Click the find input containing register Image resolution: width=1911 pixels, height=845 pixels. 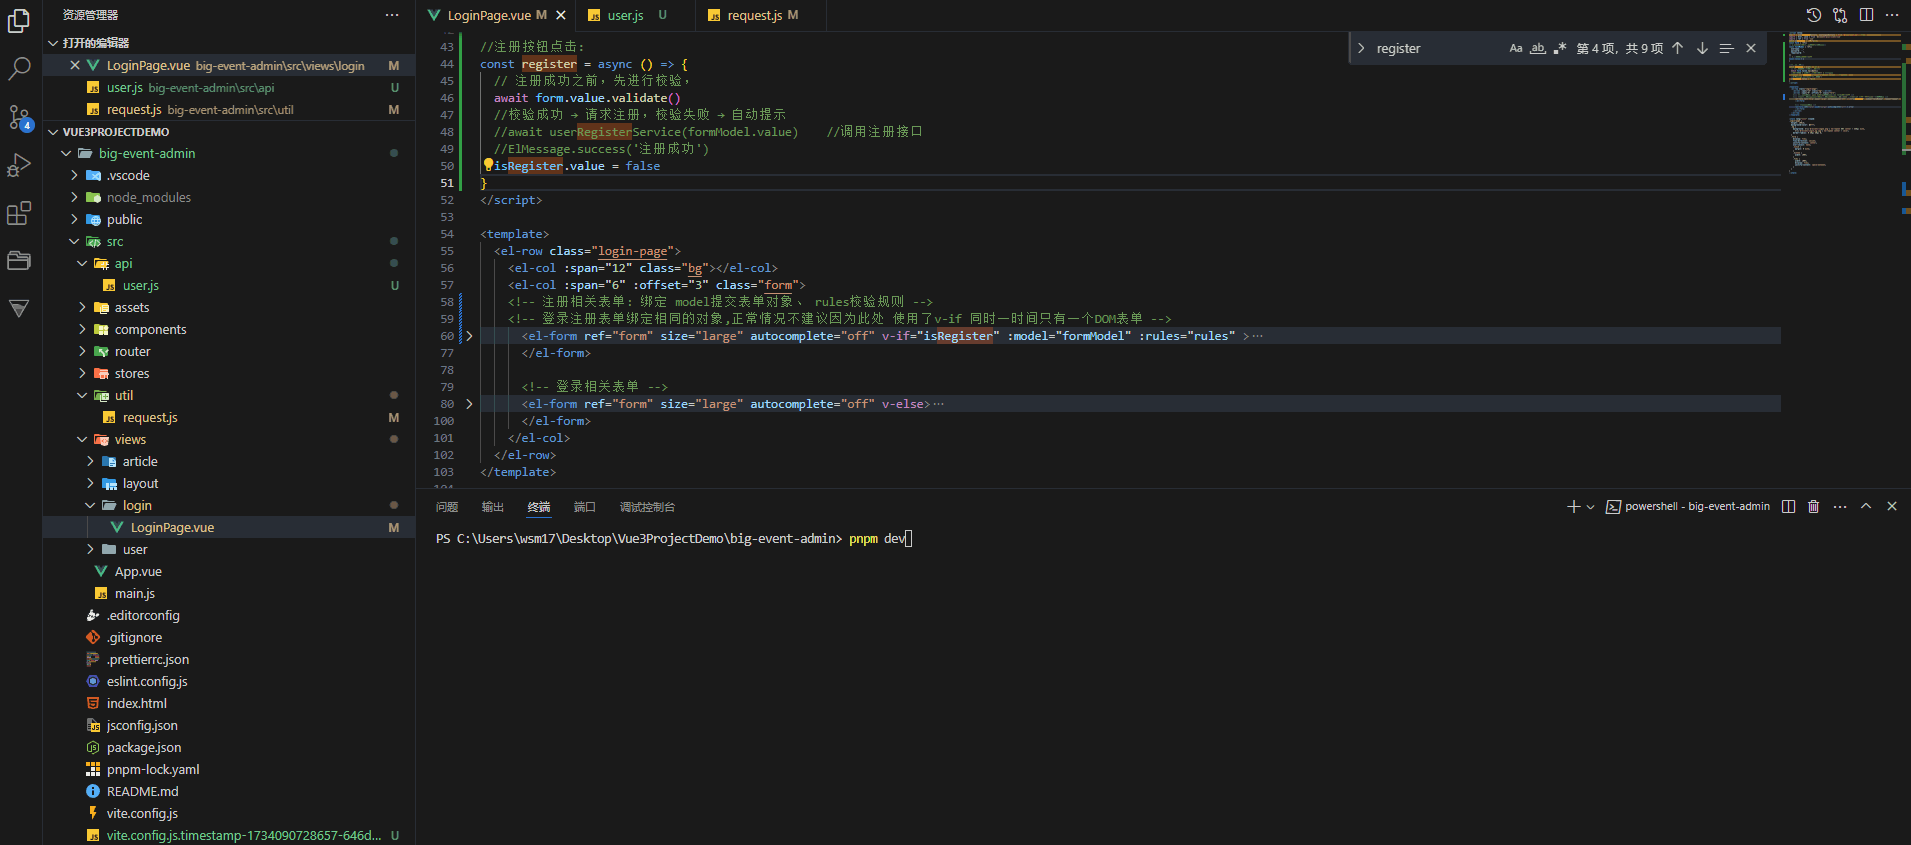pyautogui.click(x=1436, y=48)
